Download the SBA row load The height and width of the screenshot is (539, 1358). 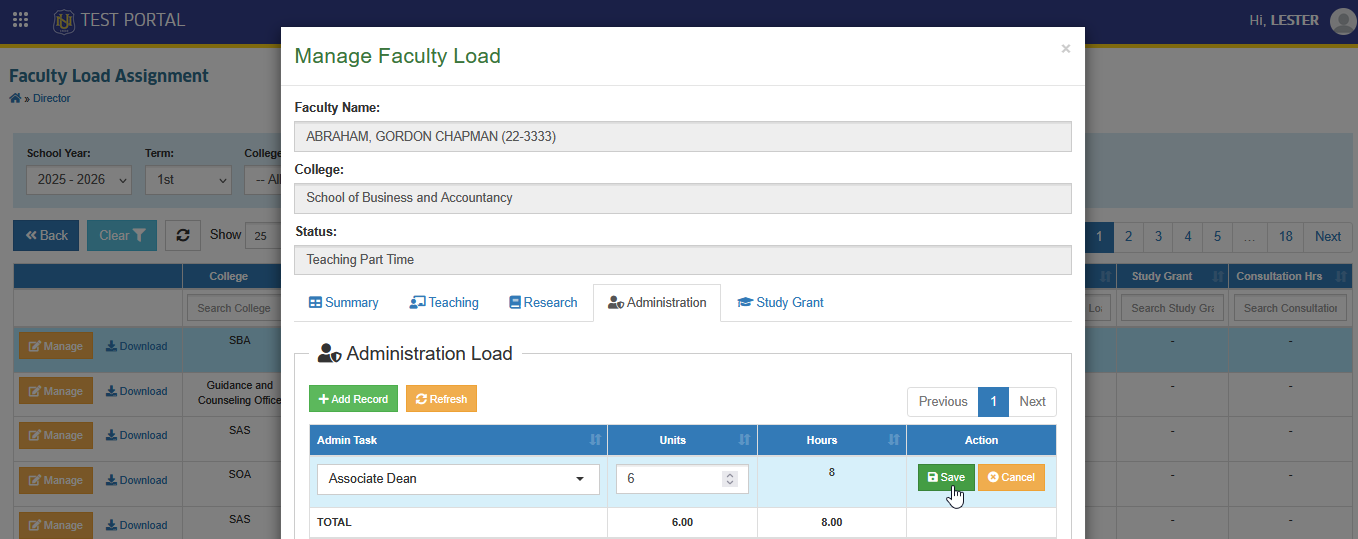point(137,346)
